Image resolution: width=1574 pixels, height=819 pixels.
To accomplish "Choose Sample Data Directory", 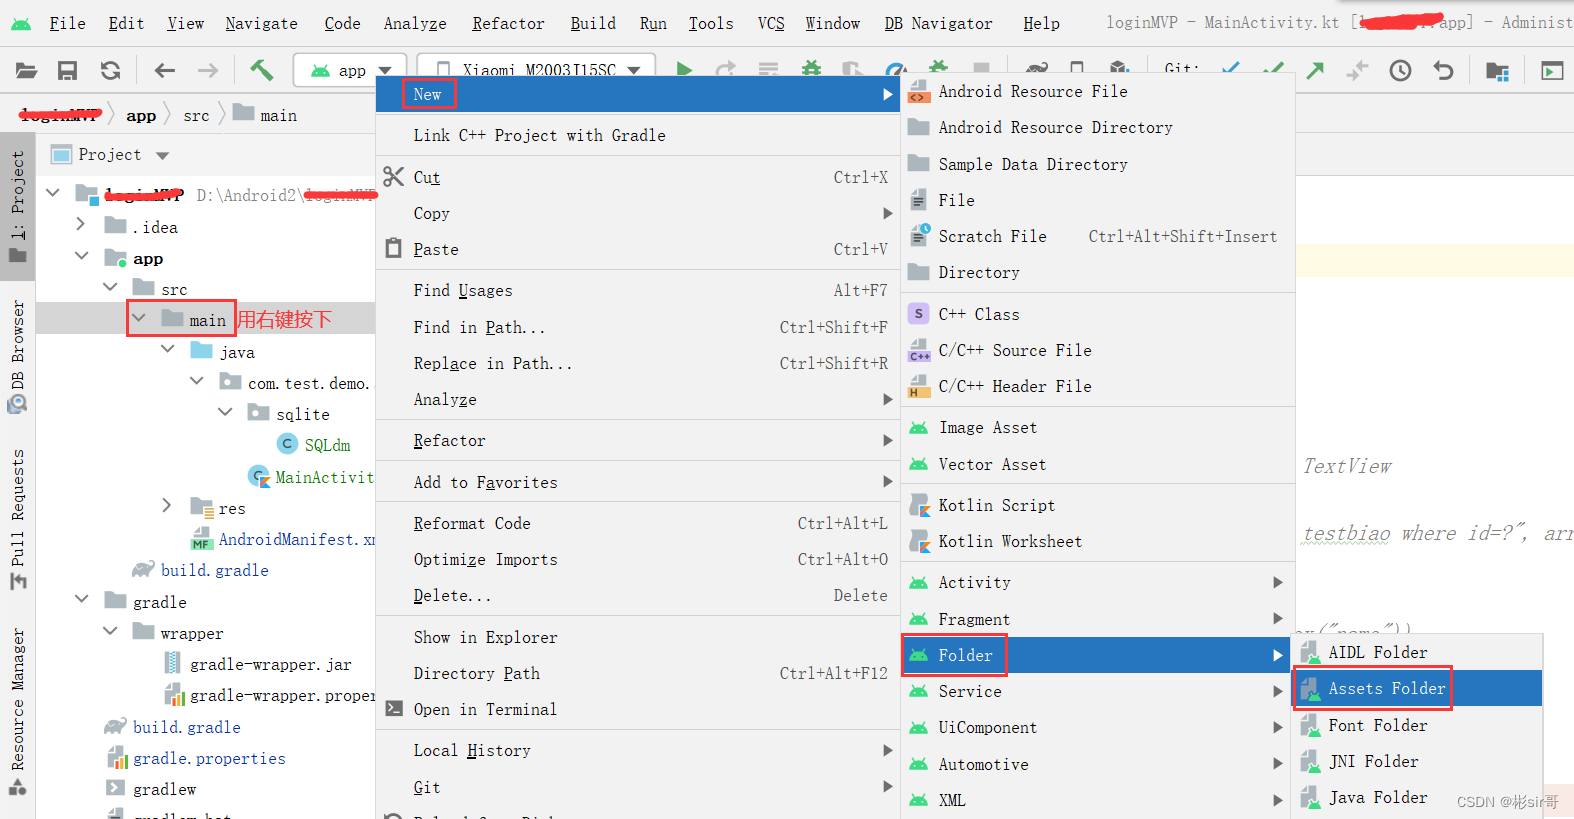I will click(1098, 164).
